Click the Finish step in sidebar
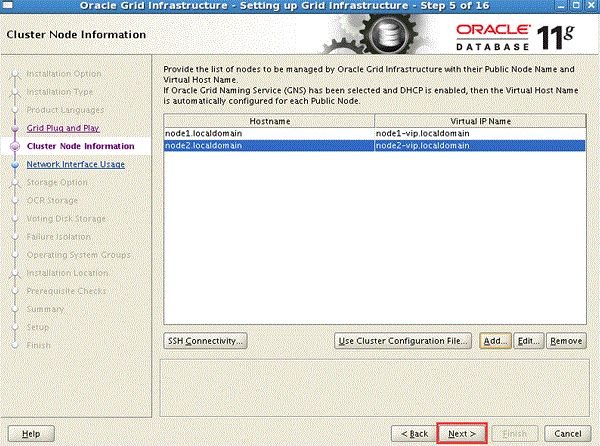The width and height of the screenshot is (600, 446). tap(39, 345)
